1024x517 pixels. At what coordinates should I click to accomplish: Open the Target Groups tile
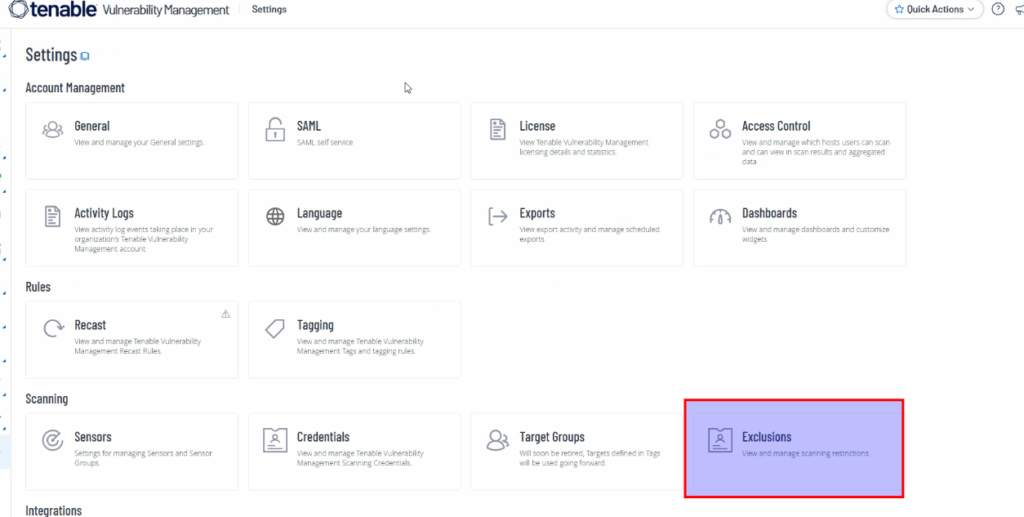577,451
